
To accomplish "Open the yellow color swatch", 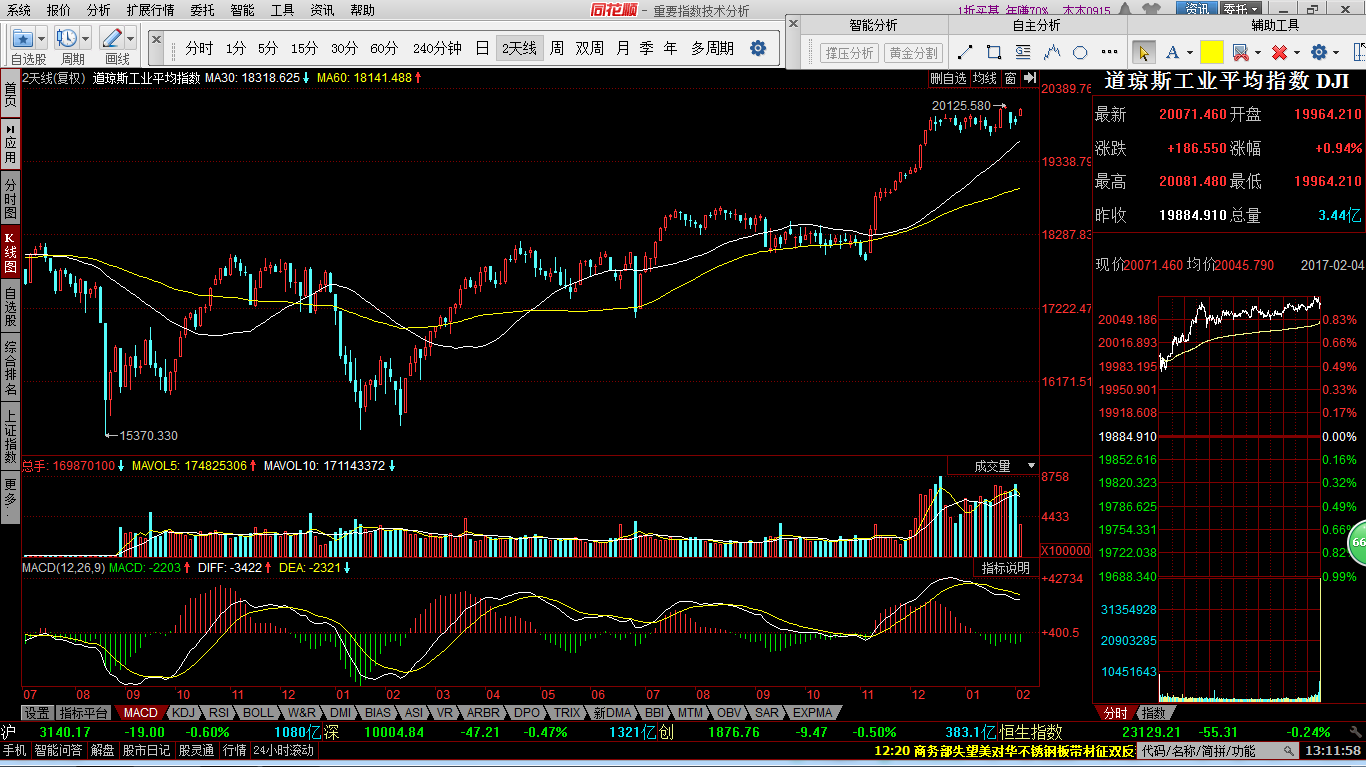I will point(1211,52).
